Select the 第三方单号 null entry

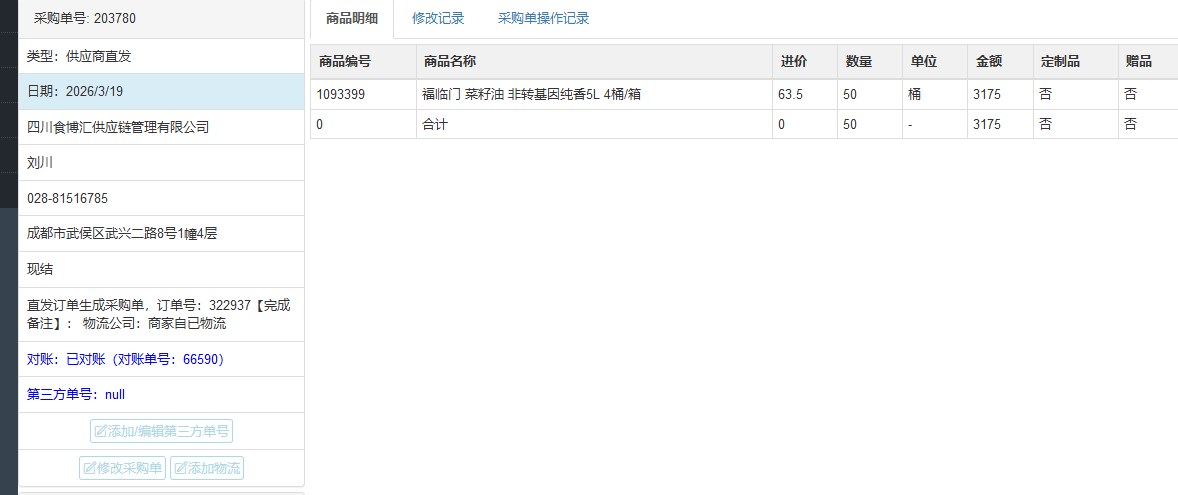click(x=76, y=394)
